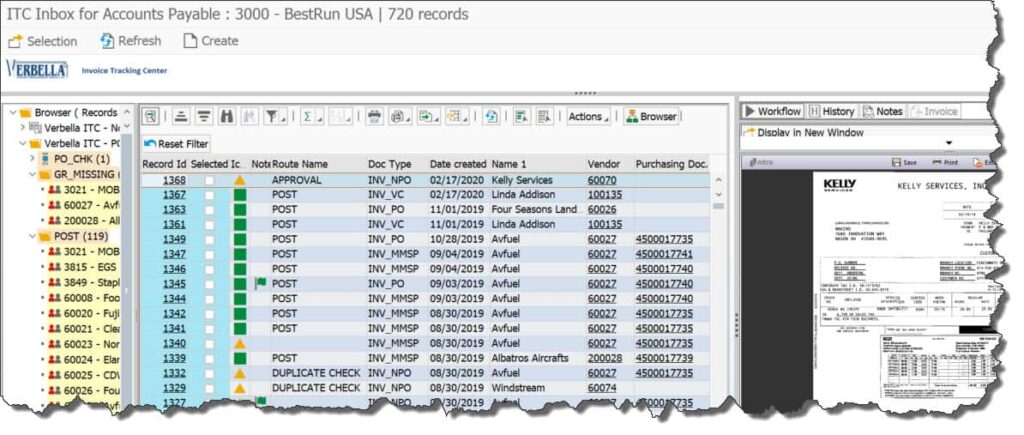This screenshot has width=1024, height=435.
Task: Click the Browser button in toolbar
Action: [x=651, y=116]
